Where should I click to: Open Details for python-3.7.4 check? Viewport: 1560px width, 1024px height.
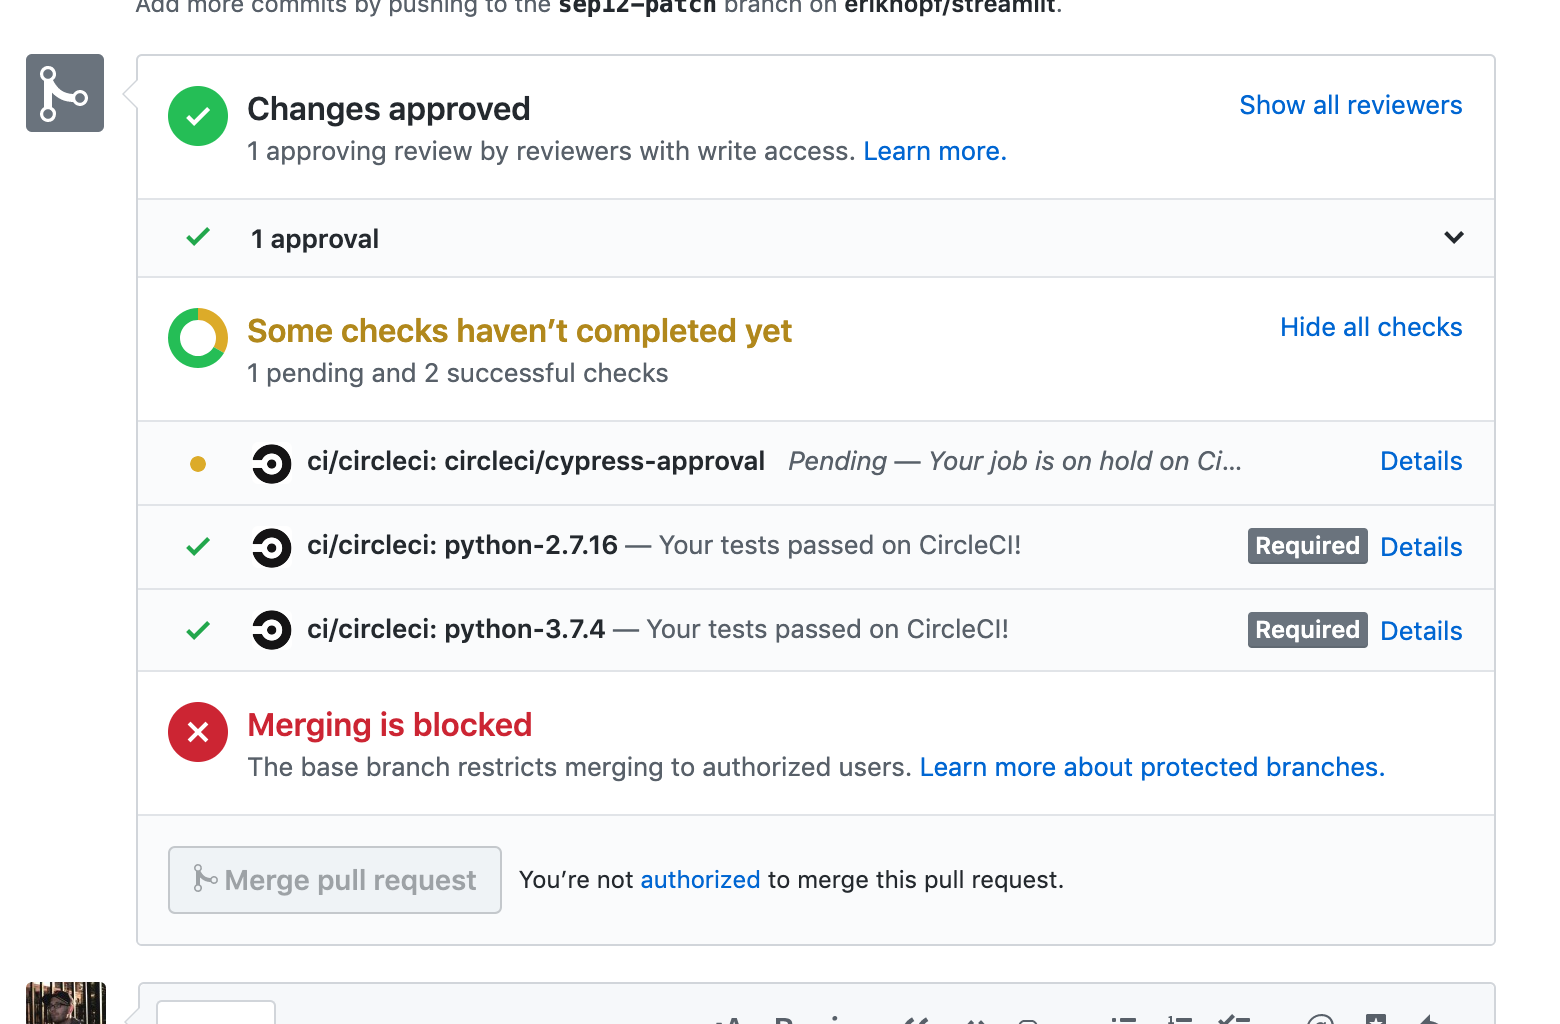coord(1421,631)
